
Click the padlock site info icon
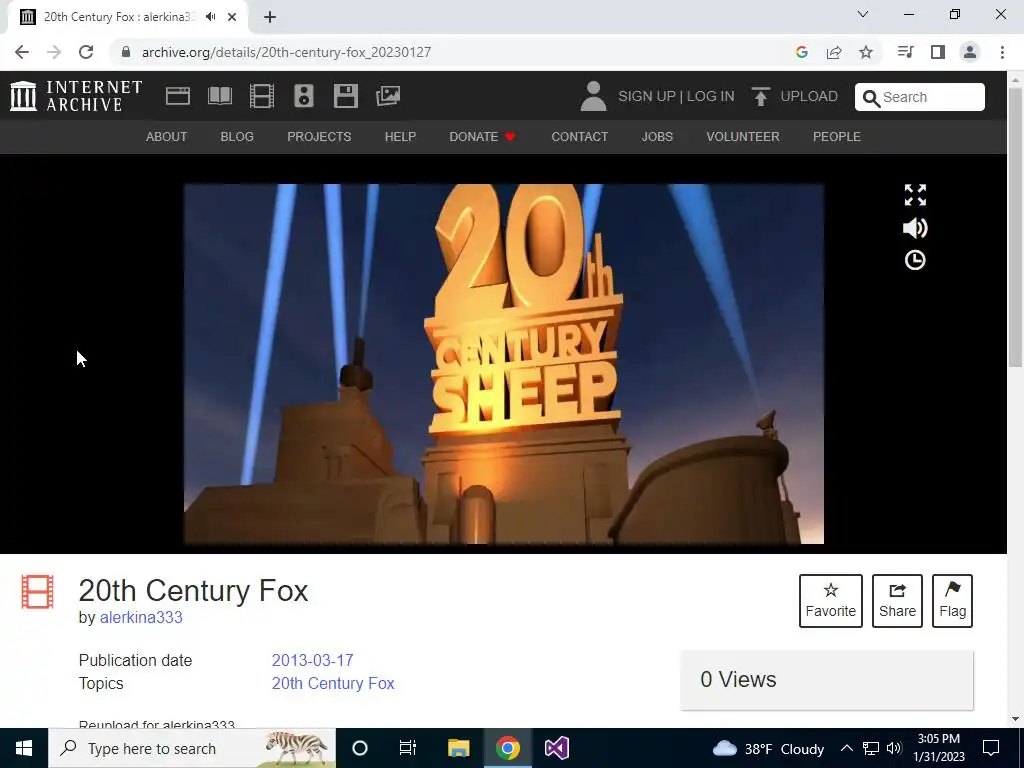pyautogui.click(x=126, y=52)
